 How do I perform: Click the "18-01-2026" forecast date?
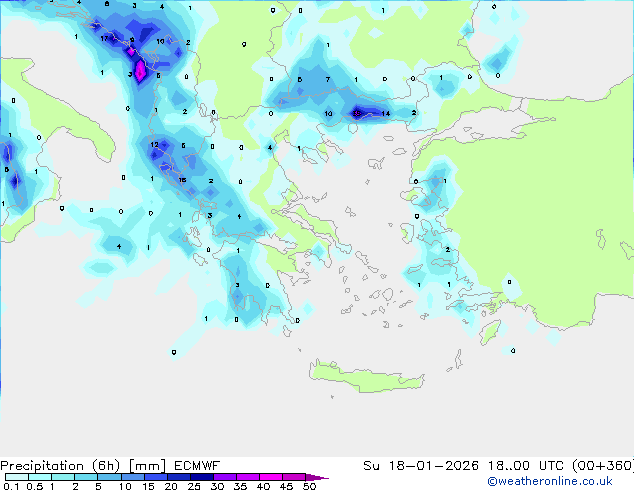pos(433,466)
